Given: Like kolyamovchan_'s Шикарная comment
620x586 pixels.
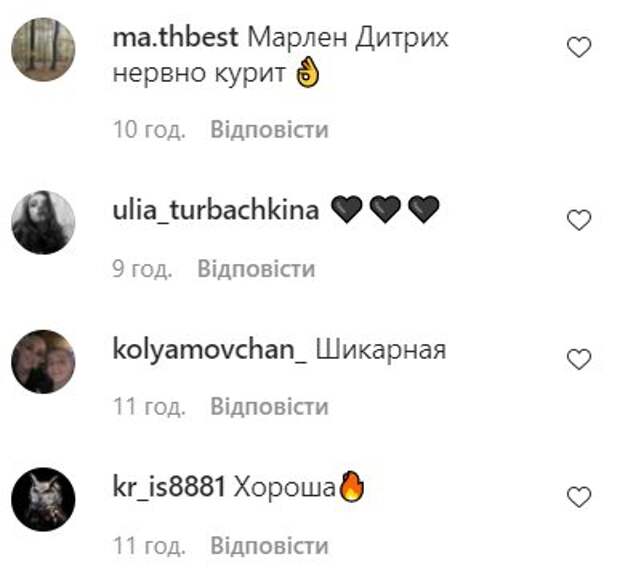Looking at the screenshot, I should 579,359.
